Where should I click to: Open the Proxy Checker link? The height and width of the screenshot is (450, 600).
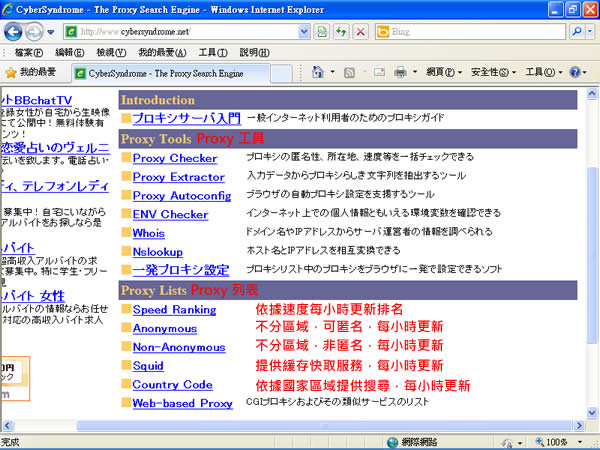[x=175, y=158]
